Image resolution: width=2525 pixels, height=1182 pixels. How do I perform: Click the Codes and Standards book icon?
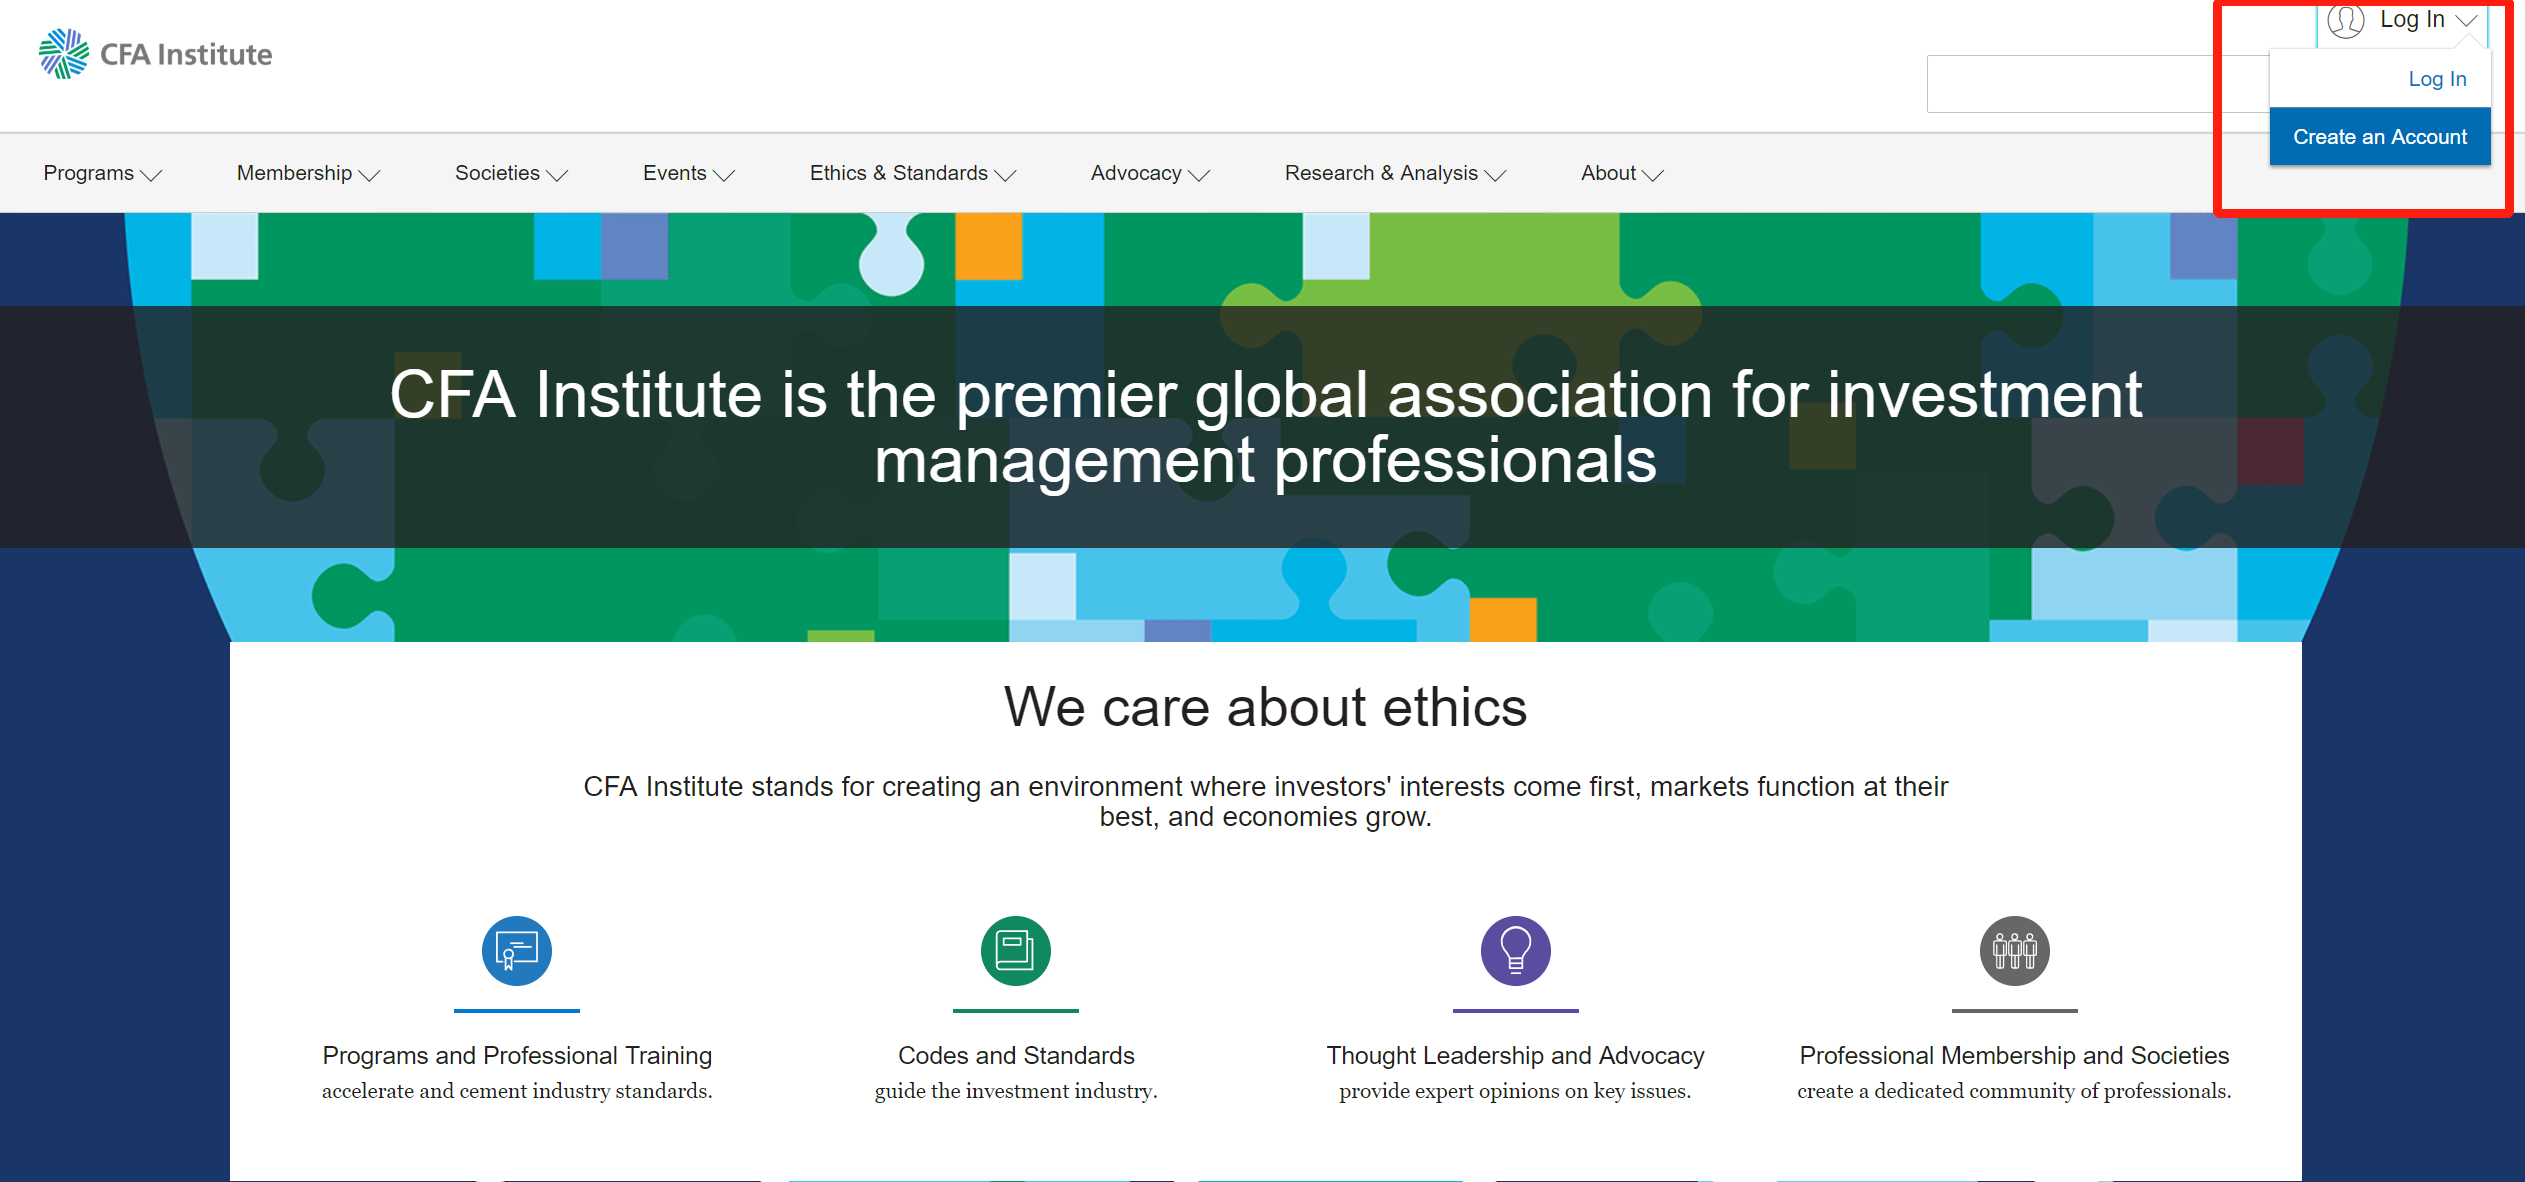(x=1015, y=950)
